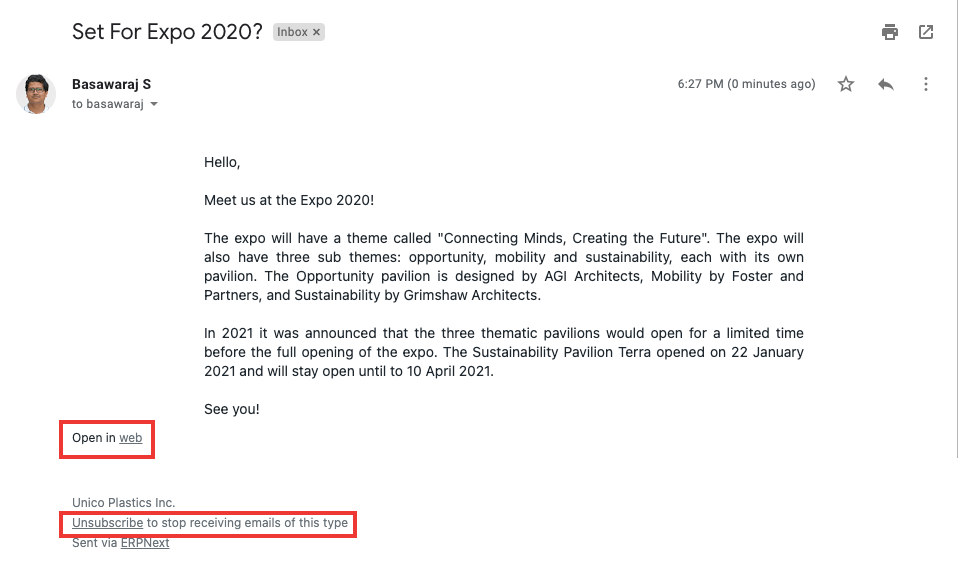Star the email from Basawaraj S

coord(846,84)
